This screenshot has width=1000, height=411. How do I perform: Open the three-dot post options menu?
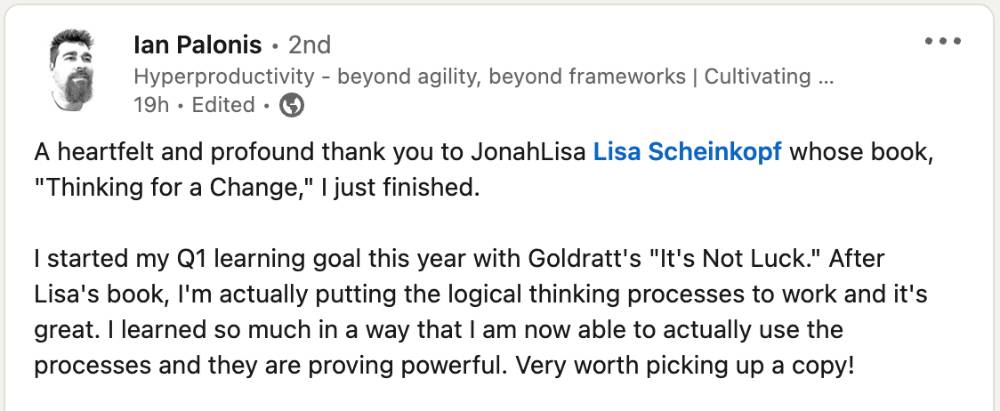pos(943,42)
